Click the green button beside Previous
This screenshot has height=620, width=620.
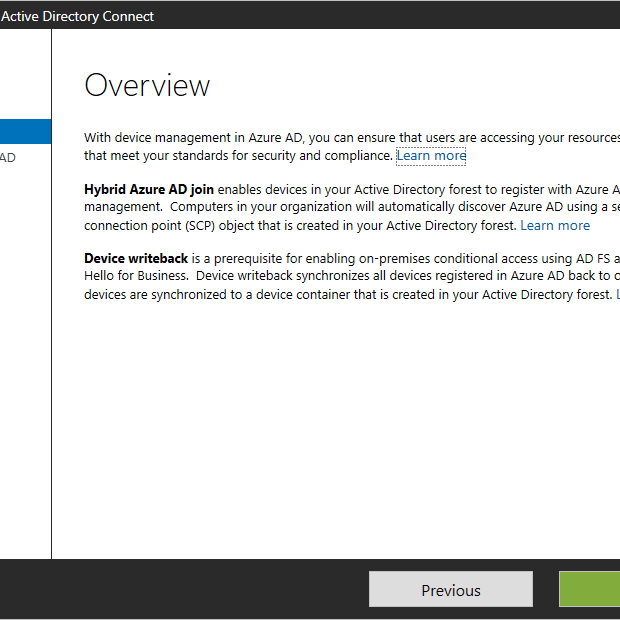(590, 588)
